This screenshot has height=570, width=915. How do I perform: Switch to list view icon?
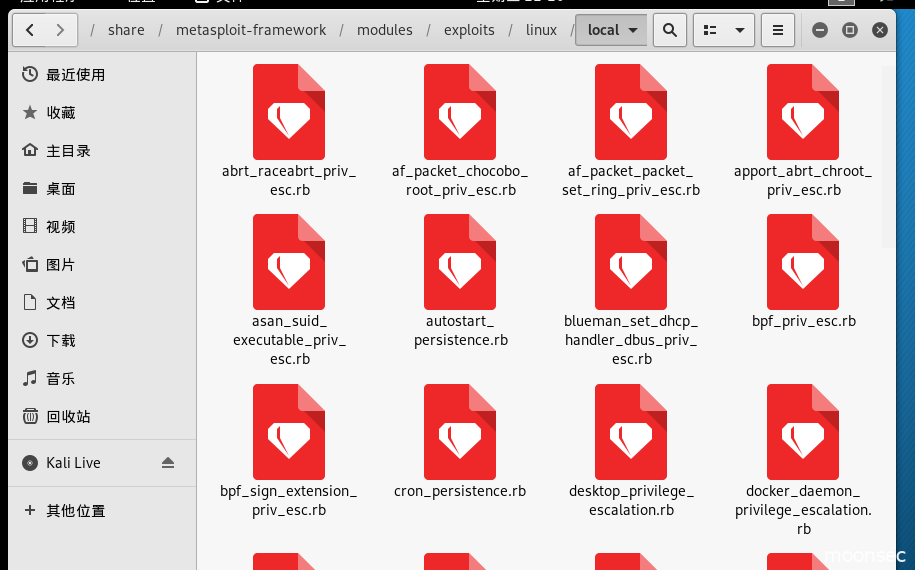(710, 30)
